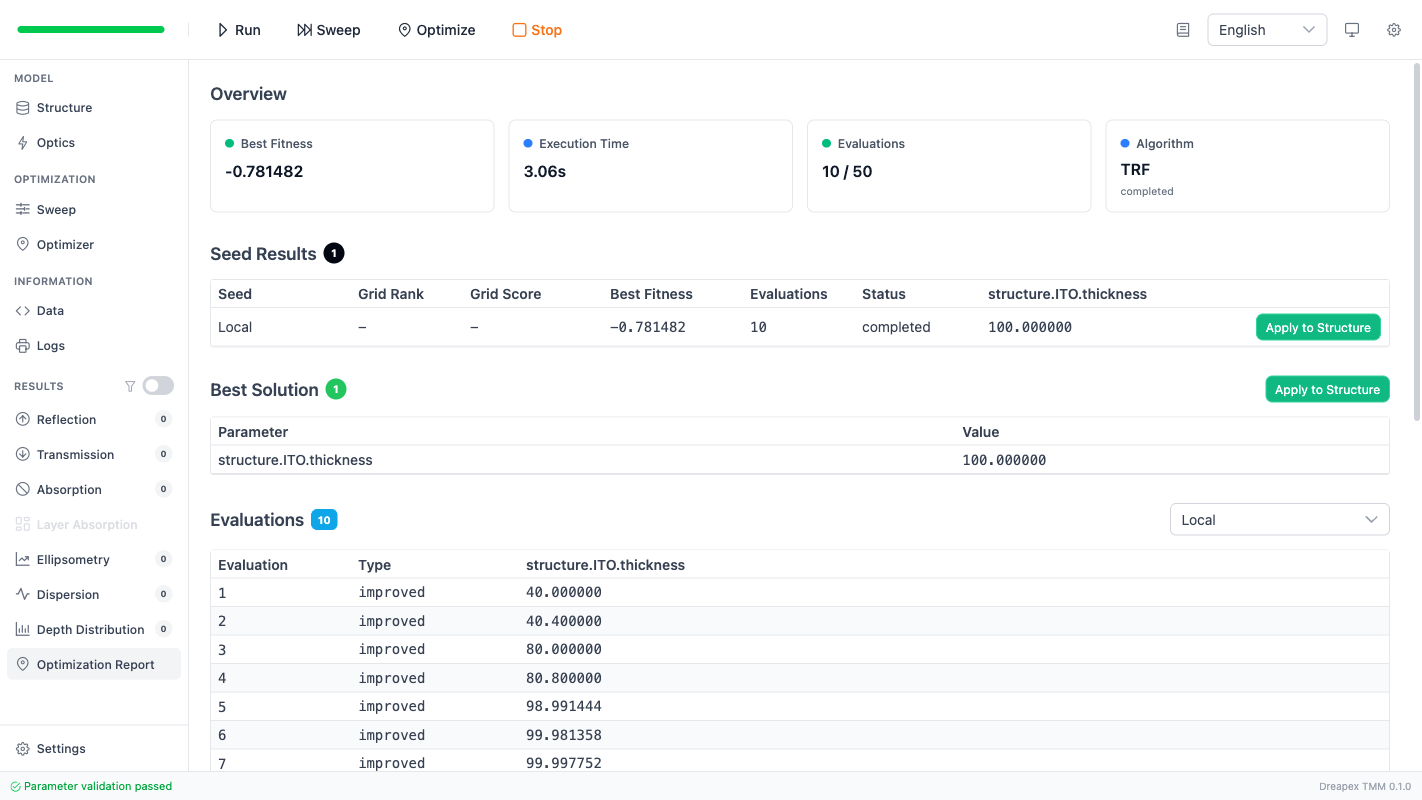Go to the Optimizer page
This screenshot has width=1422, height=800.
click(65, 245)
